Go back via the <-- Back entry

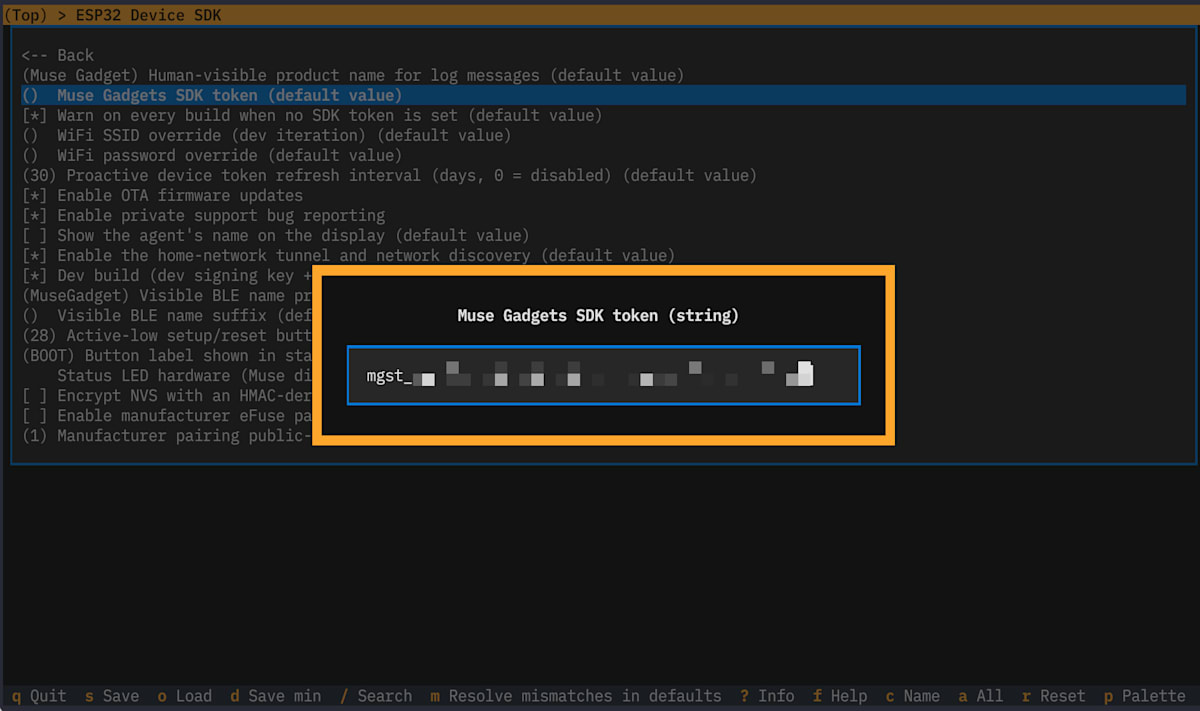57,55
